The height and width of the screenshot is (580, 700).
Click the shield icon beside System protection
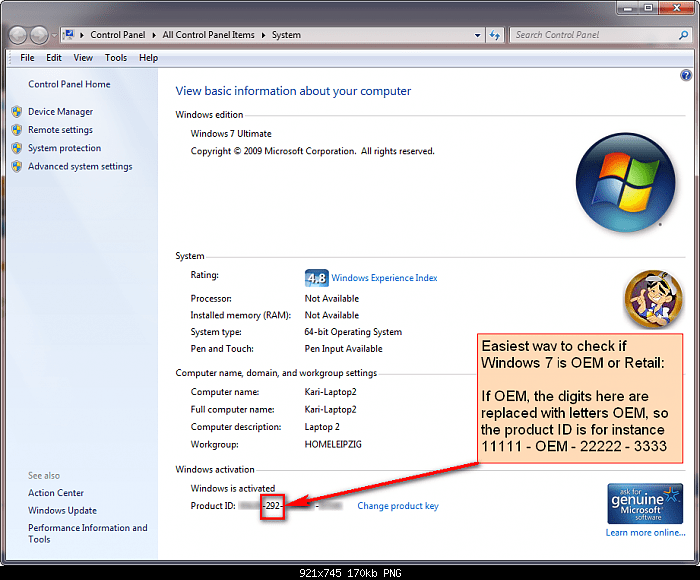tap(17, 148)
